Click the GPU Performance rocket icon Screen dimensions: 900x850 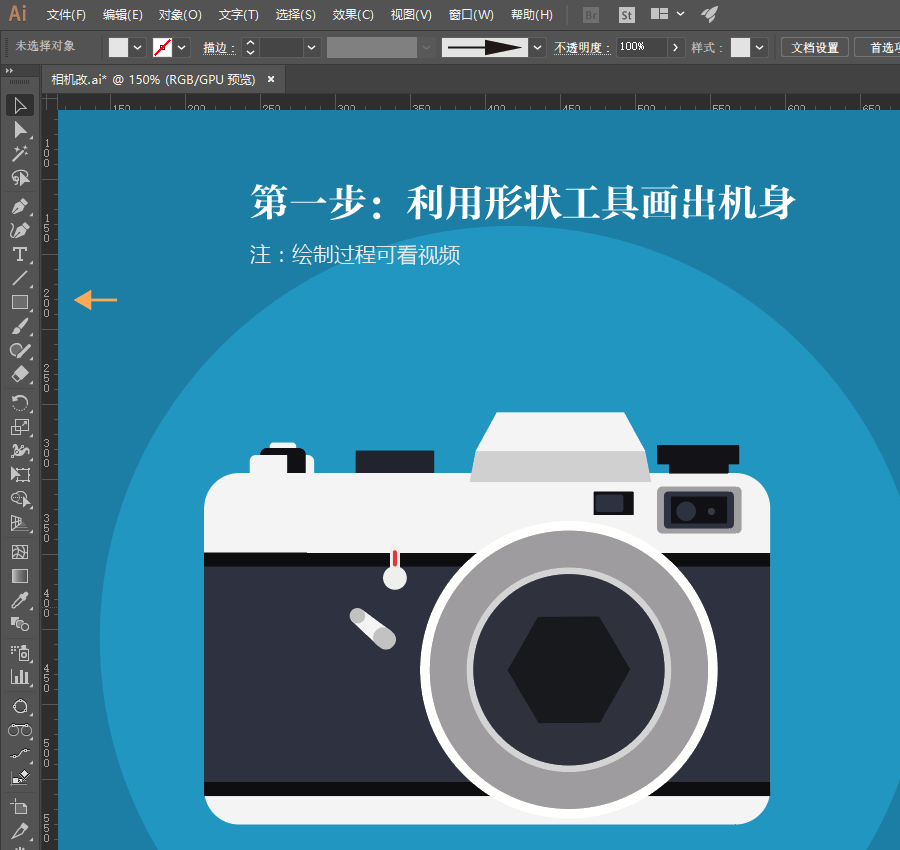point(709,14)
